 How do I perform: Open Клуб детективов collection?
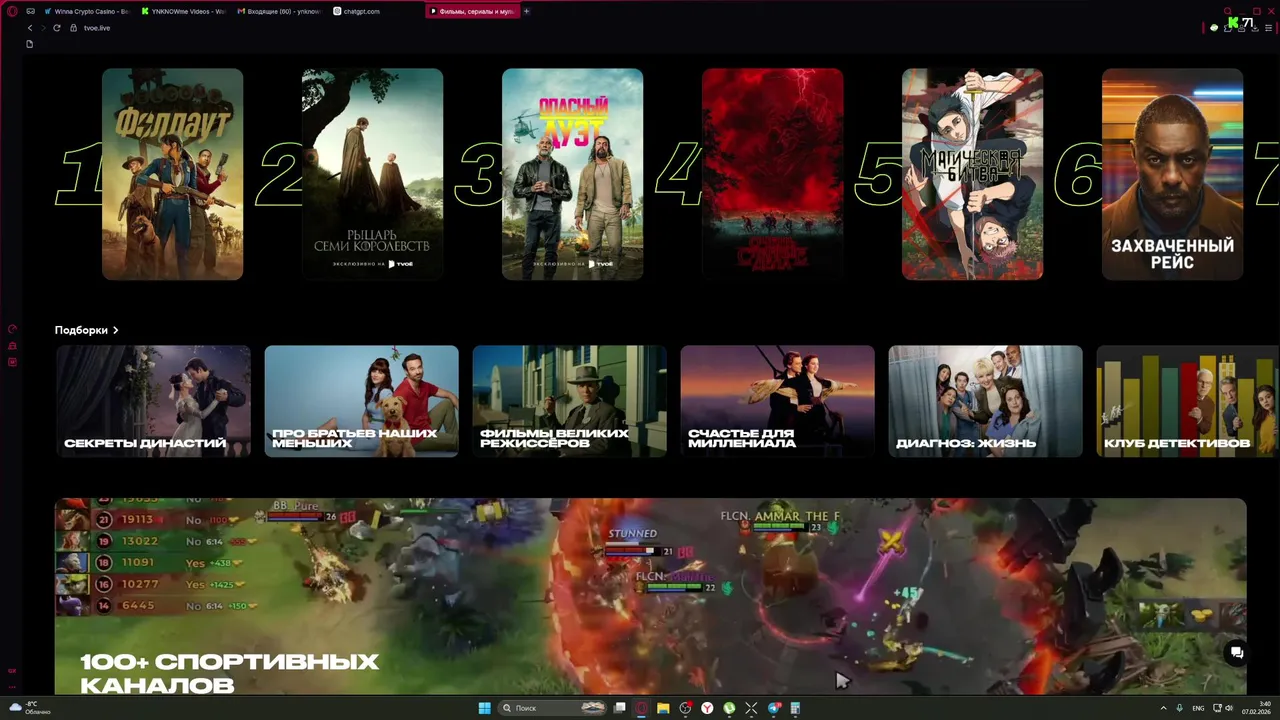click(x=1188, y=401)
